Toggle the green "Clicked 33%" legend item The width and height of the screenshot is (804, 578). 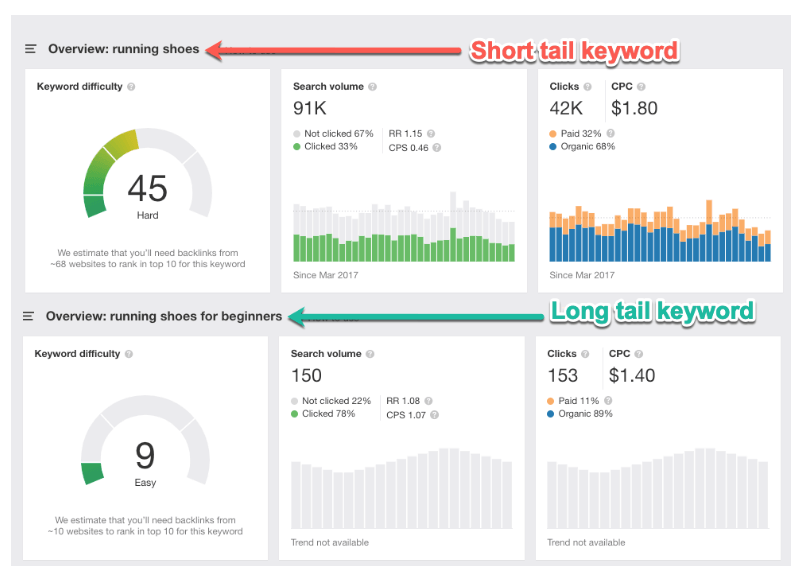coord(325,147)
